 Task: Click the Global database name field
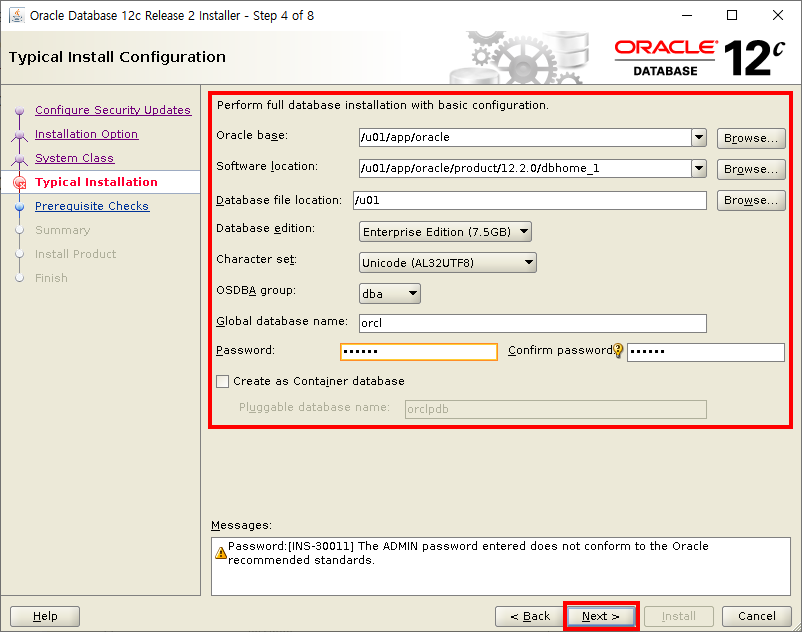coord(532,324)
